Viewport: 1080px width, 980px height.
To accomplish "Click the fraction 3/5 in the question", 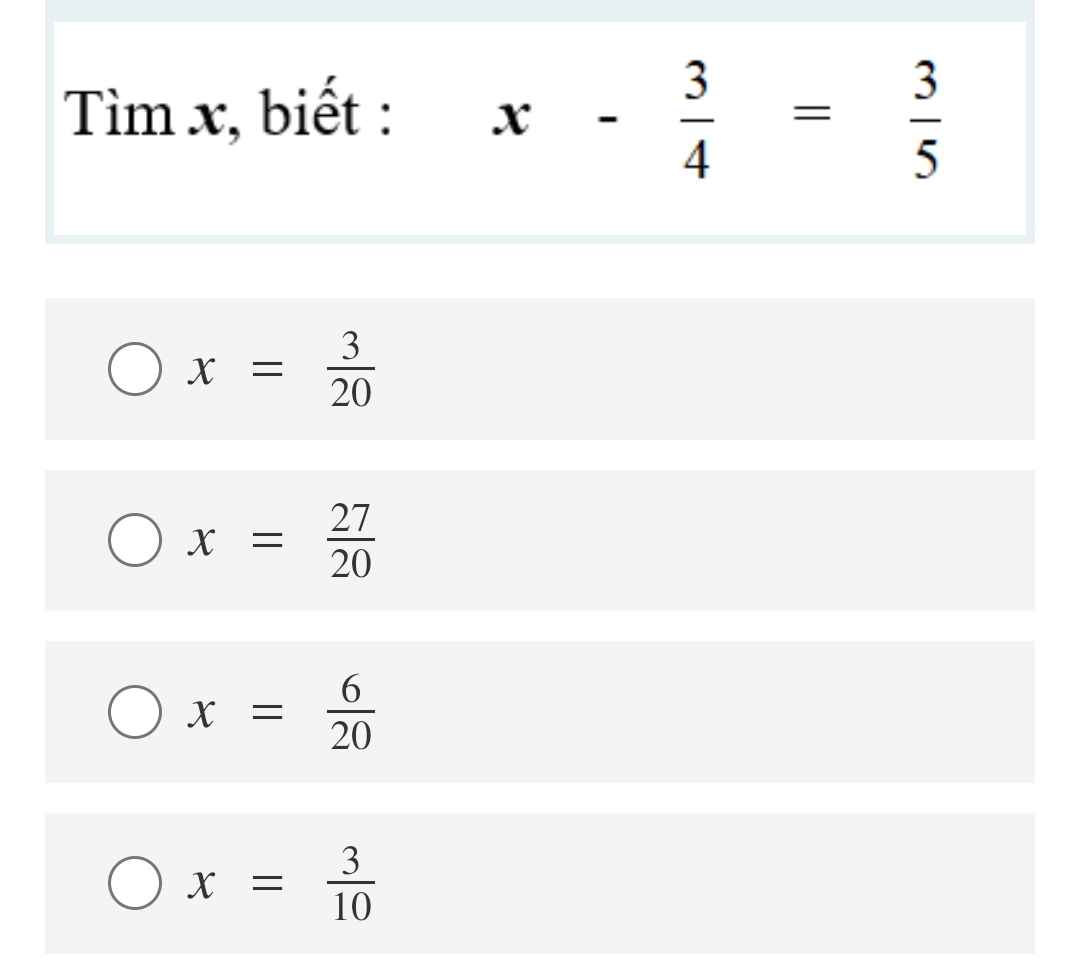I will tap(925, 120).
